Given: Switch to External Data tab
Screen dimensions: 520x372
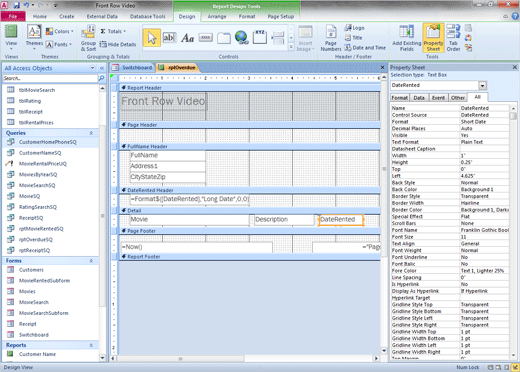Looking at the screenshot, I should (102, 16).
